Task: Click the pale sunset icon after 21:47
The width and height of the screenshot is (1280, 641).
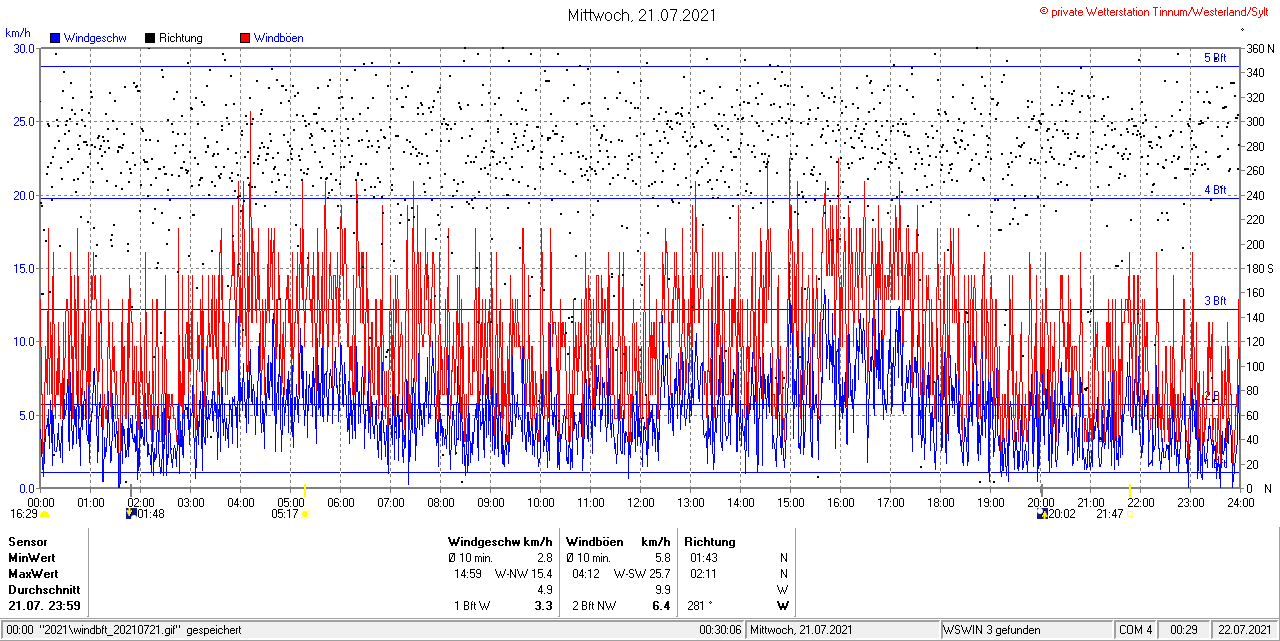Action: pos(1131,514)
